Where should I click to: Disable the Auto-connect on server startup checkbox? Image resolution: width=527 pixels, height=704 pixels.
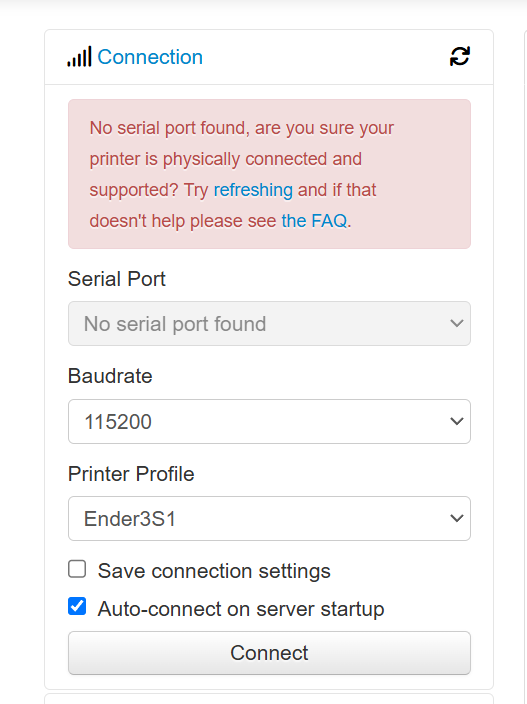click(77, 606)
